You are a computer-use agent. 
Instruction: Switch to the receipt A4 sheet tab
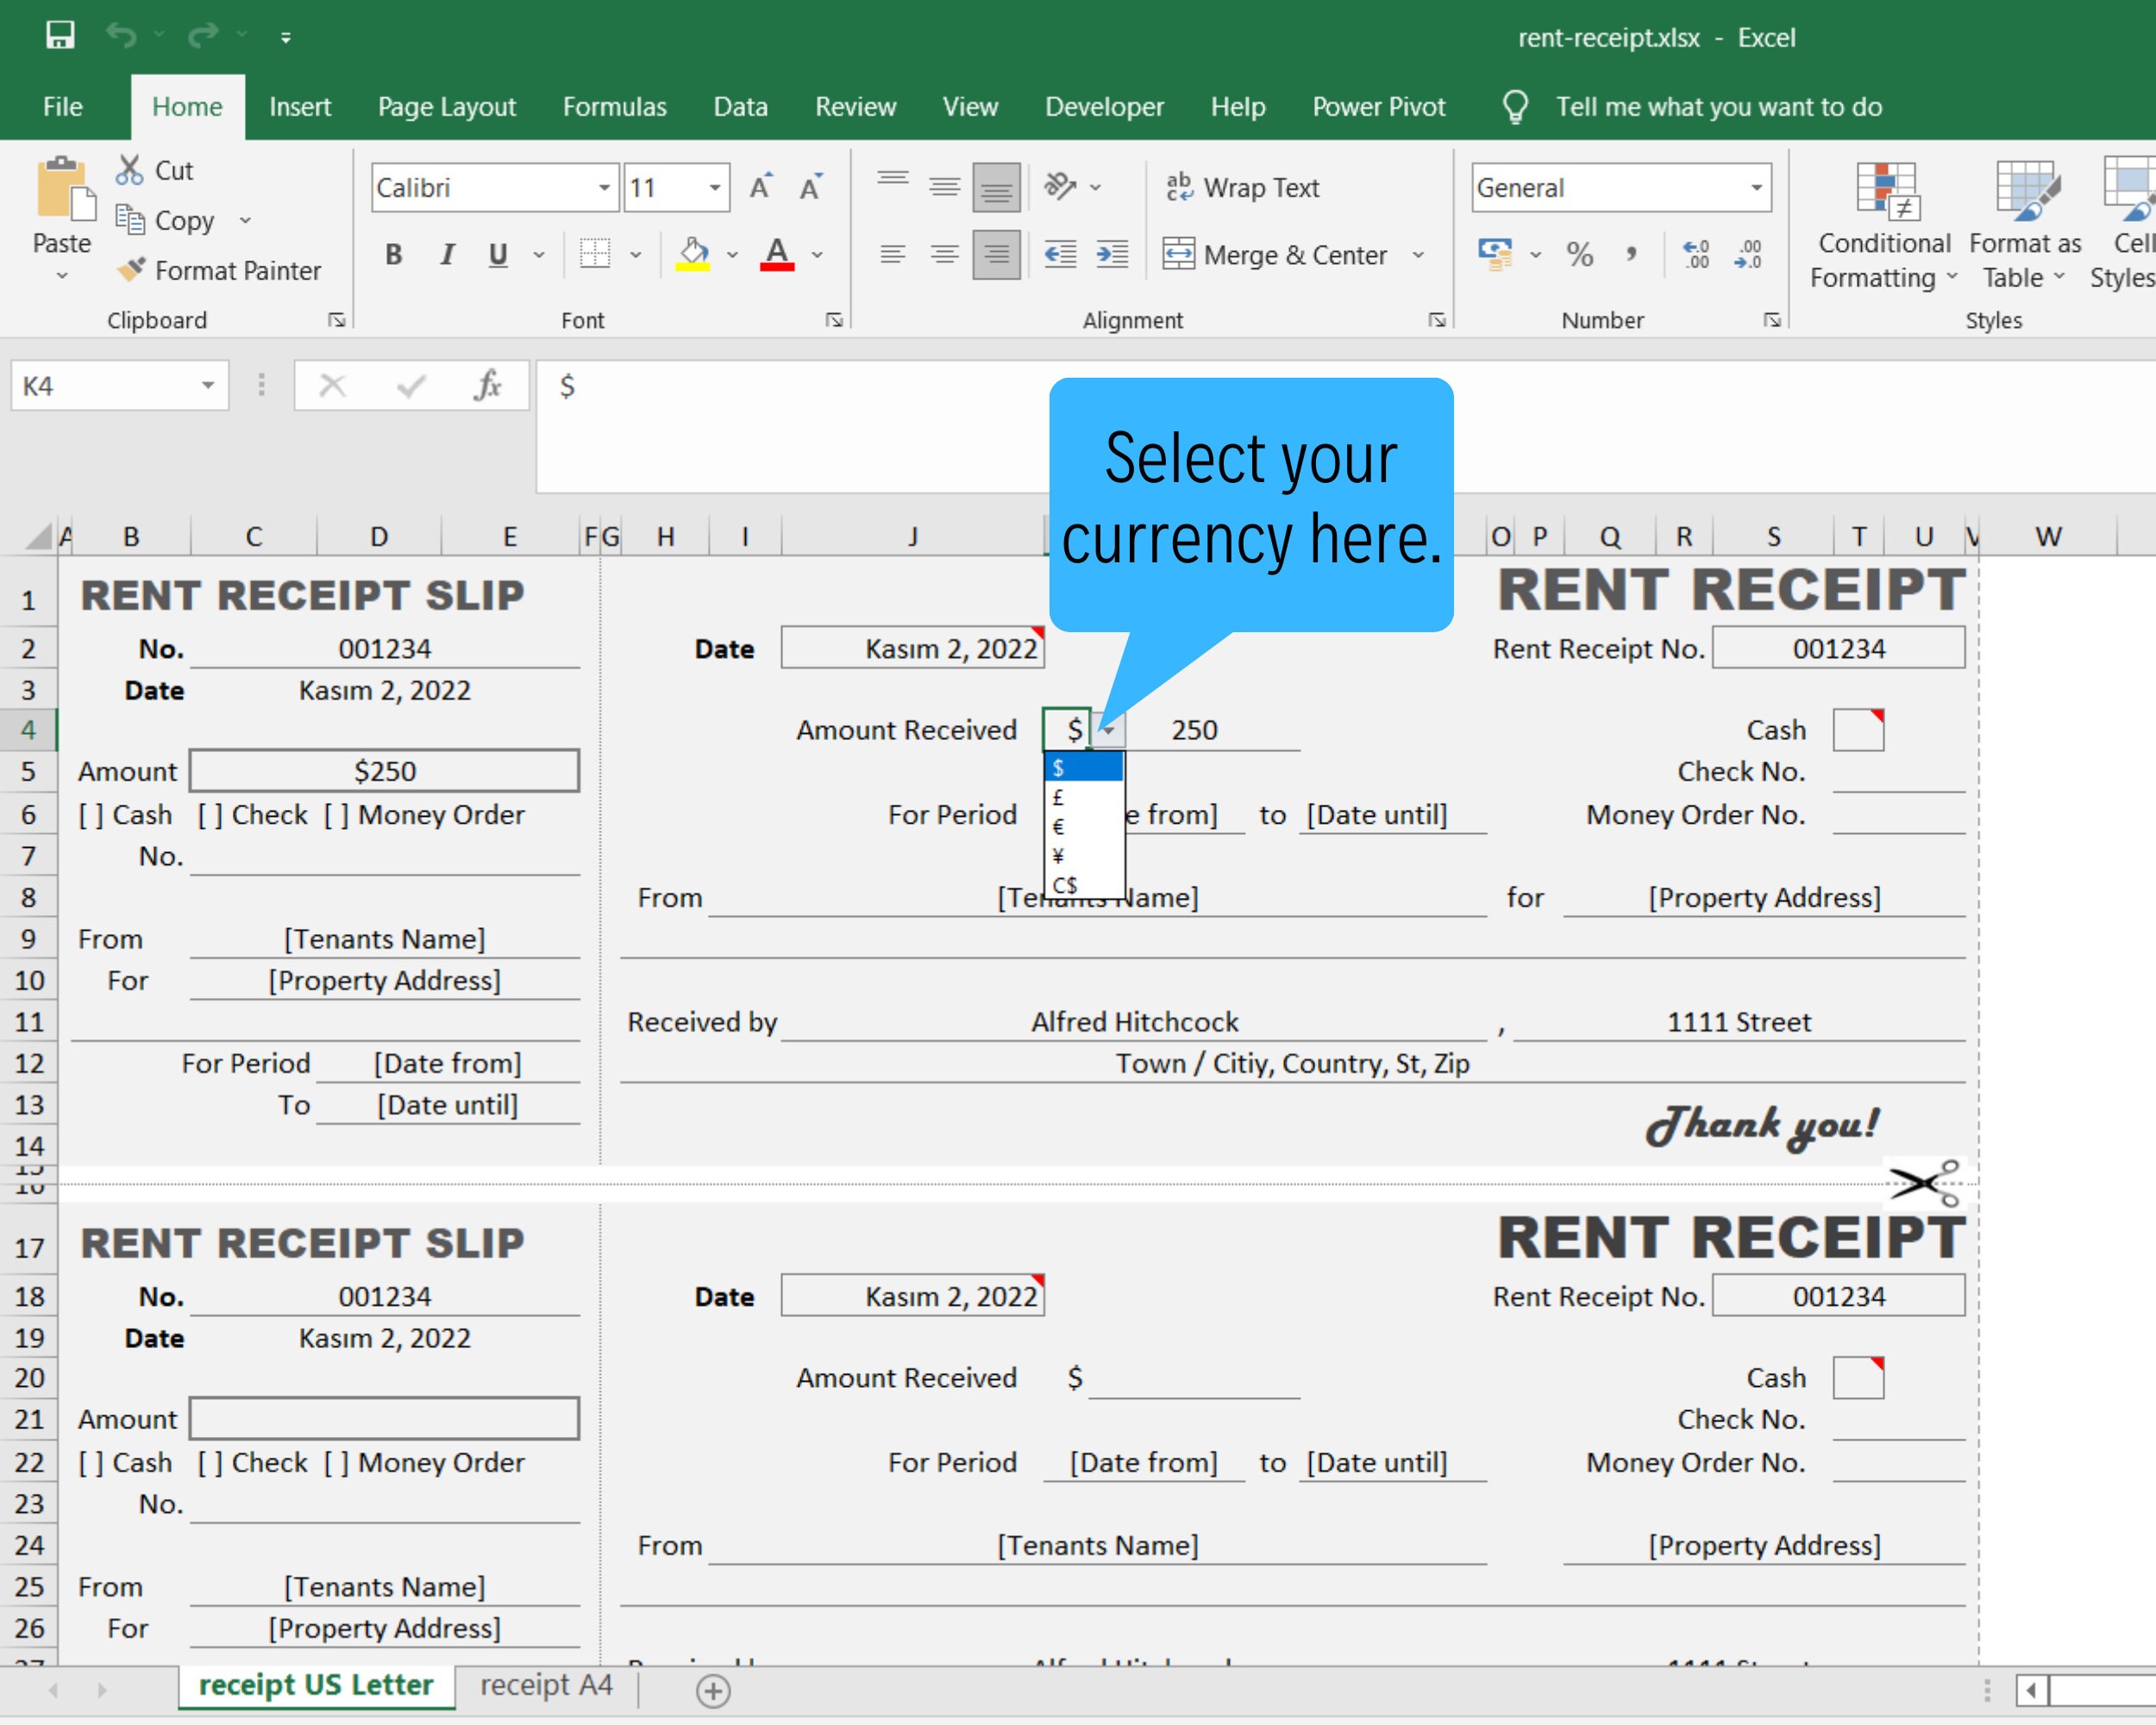click(545, 1684)
